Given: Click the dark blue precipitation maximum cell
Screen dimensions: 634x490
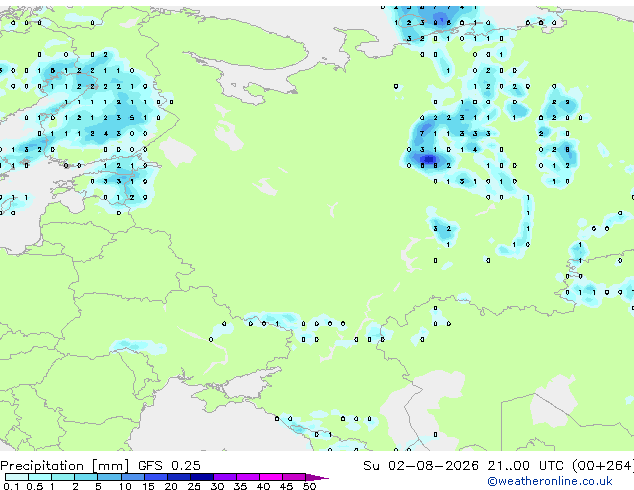Looking at the screenshot, I should [x=428, y=159].
